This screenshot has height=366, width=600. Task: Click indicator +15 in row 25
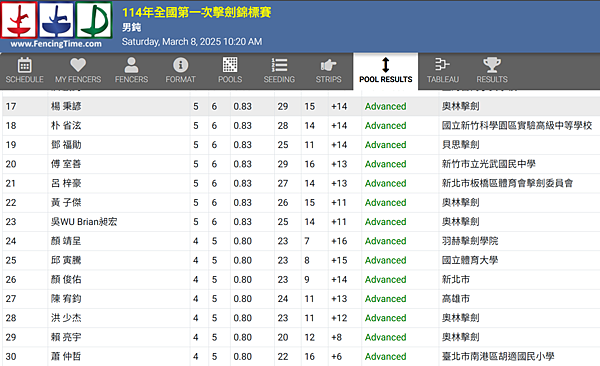(339, 260)
